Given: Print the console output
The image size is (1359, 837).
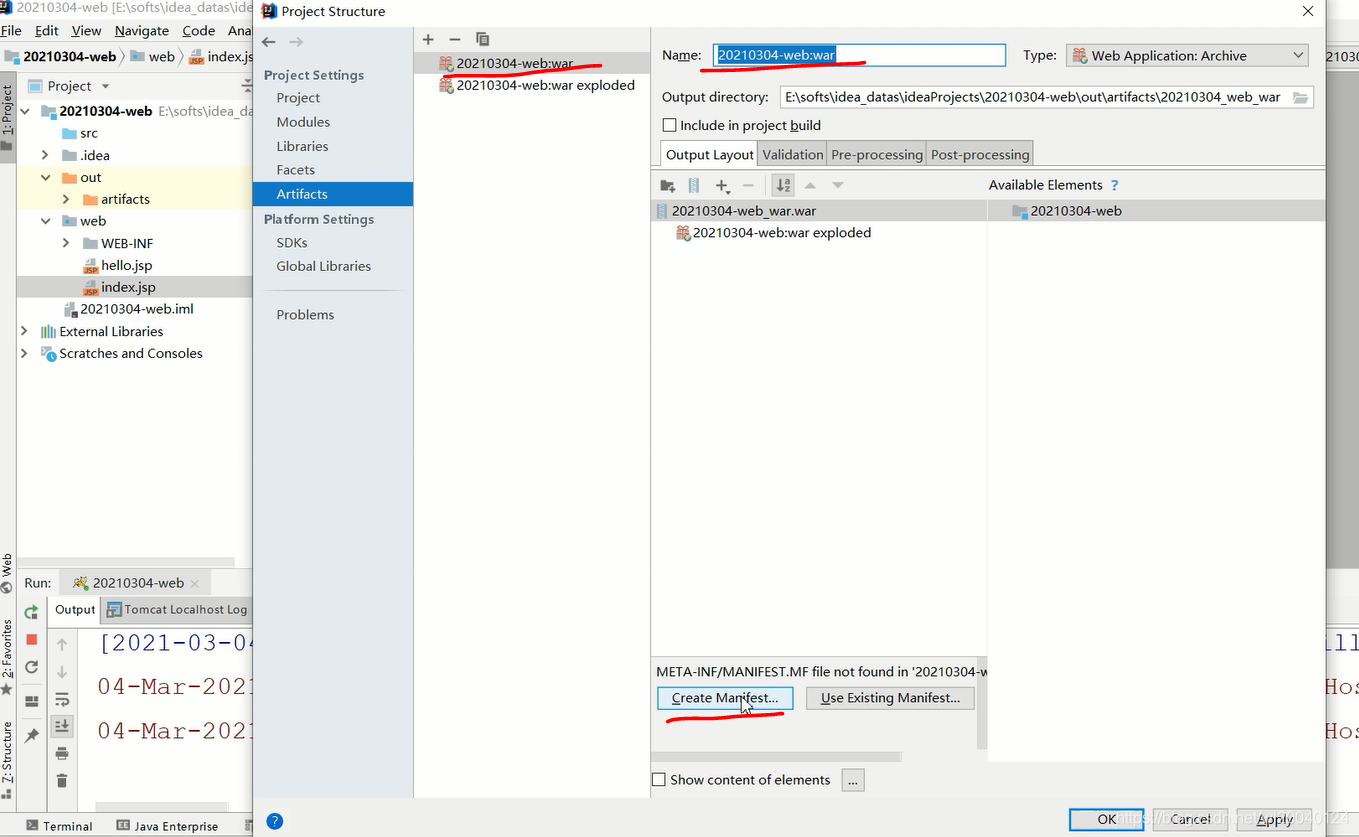Looking at the screenshot, I should (x=62, y=753).
